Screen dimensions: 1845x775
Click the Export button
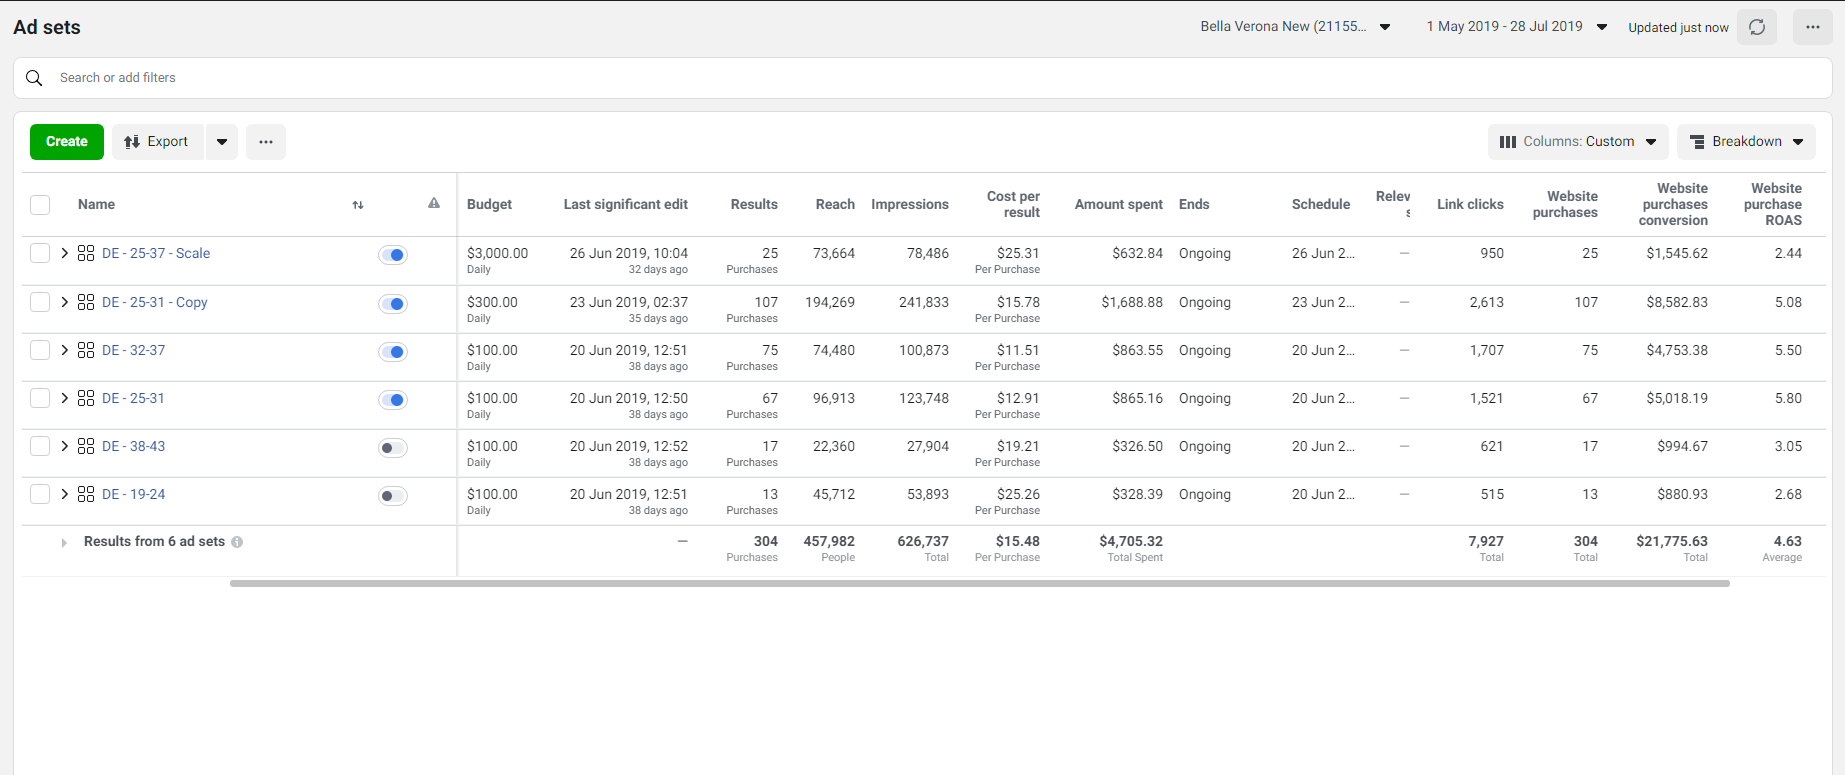click(x=157, y=142)
